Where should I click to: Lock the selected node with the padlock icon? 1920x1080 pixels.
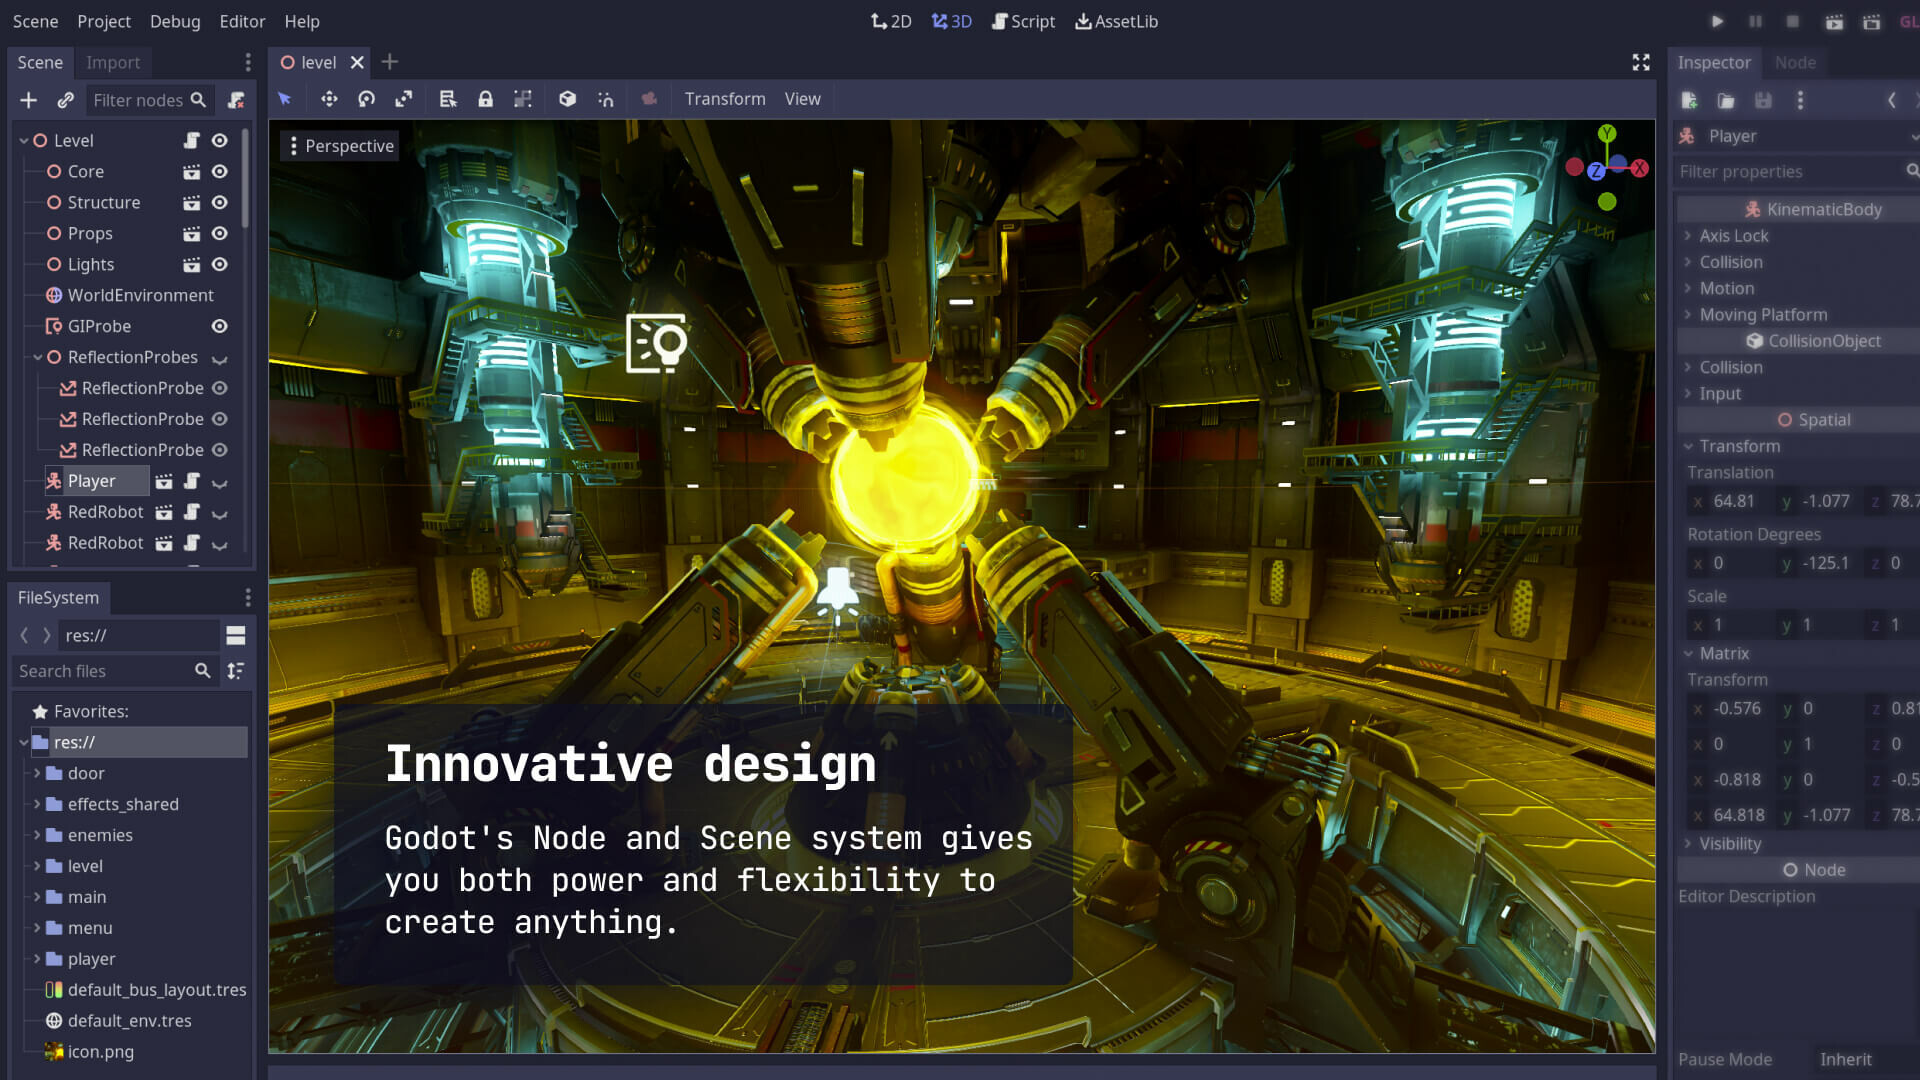pos(486,99)
